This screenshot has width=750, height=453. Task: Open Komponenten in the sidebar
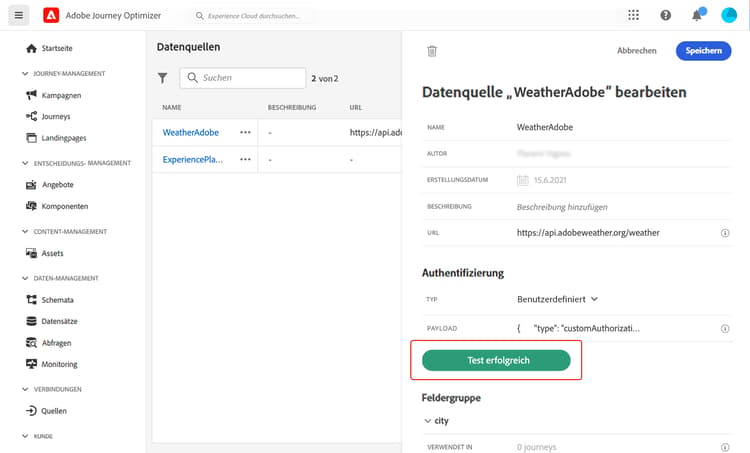(x=57, y=206)
